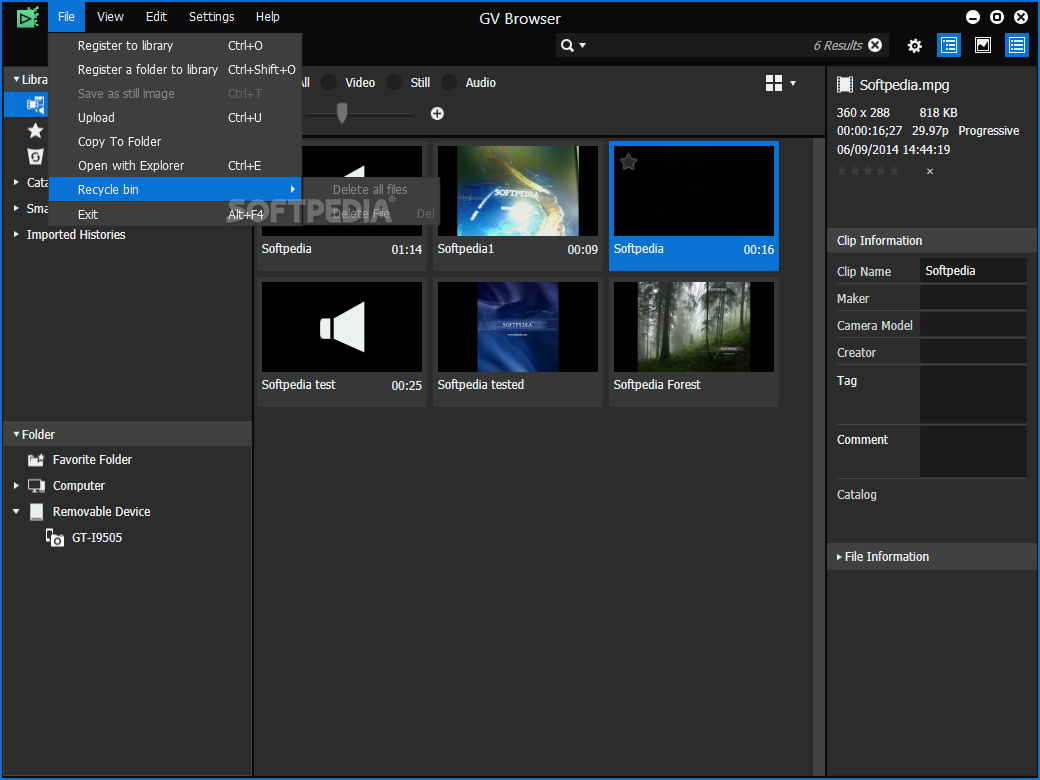Image resolution: width=1040 pixels, height=780 pixels.
Task: Expand the Computer tree node
Action: point(16,486)
